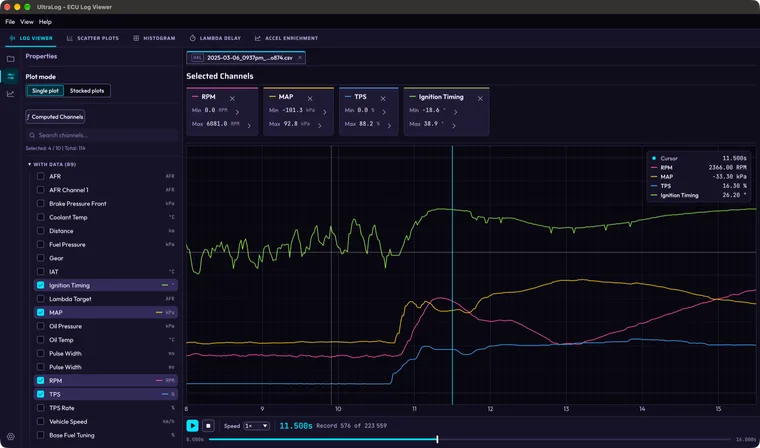Screen dimensions: 760x448
Task: Enable the Coolant Temp checkbox
Action: click(x=41, y=217)
